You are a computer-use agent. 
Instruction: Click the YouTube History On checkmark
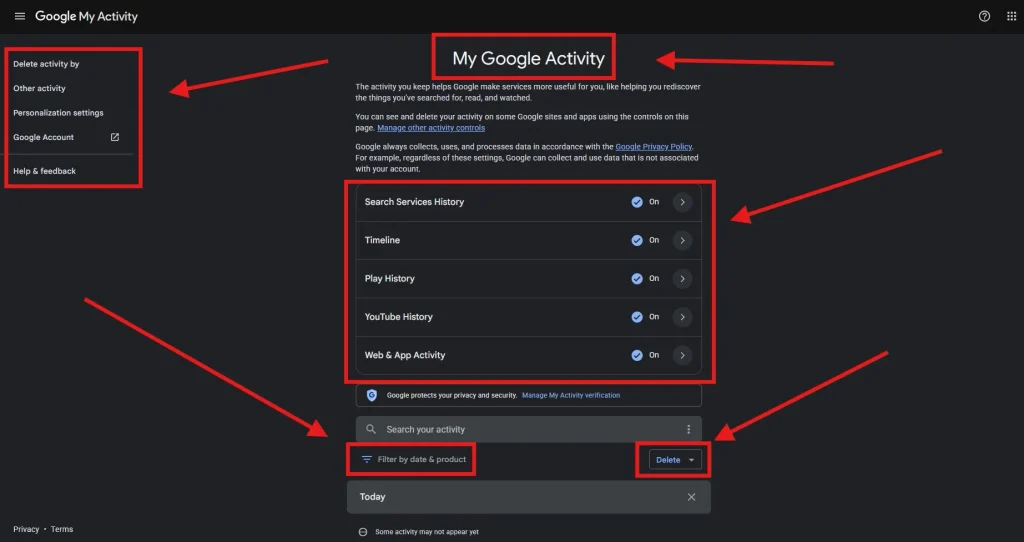click(637, 317)
